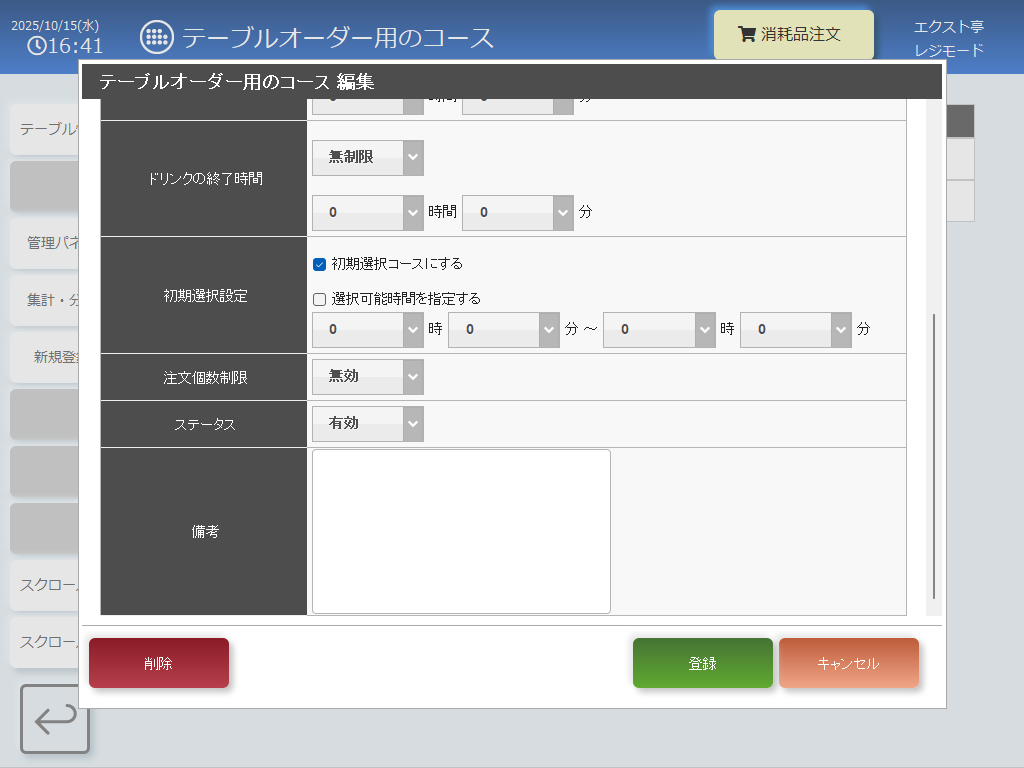Click the キャンセル button
The image size is (1024, 768).
848,663
